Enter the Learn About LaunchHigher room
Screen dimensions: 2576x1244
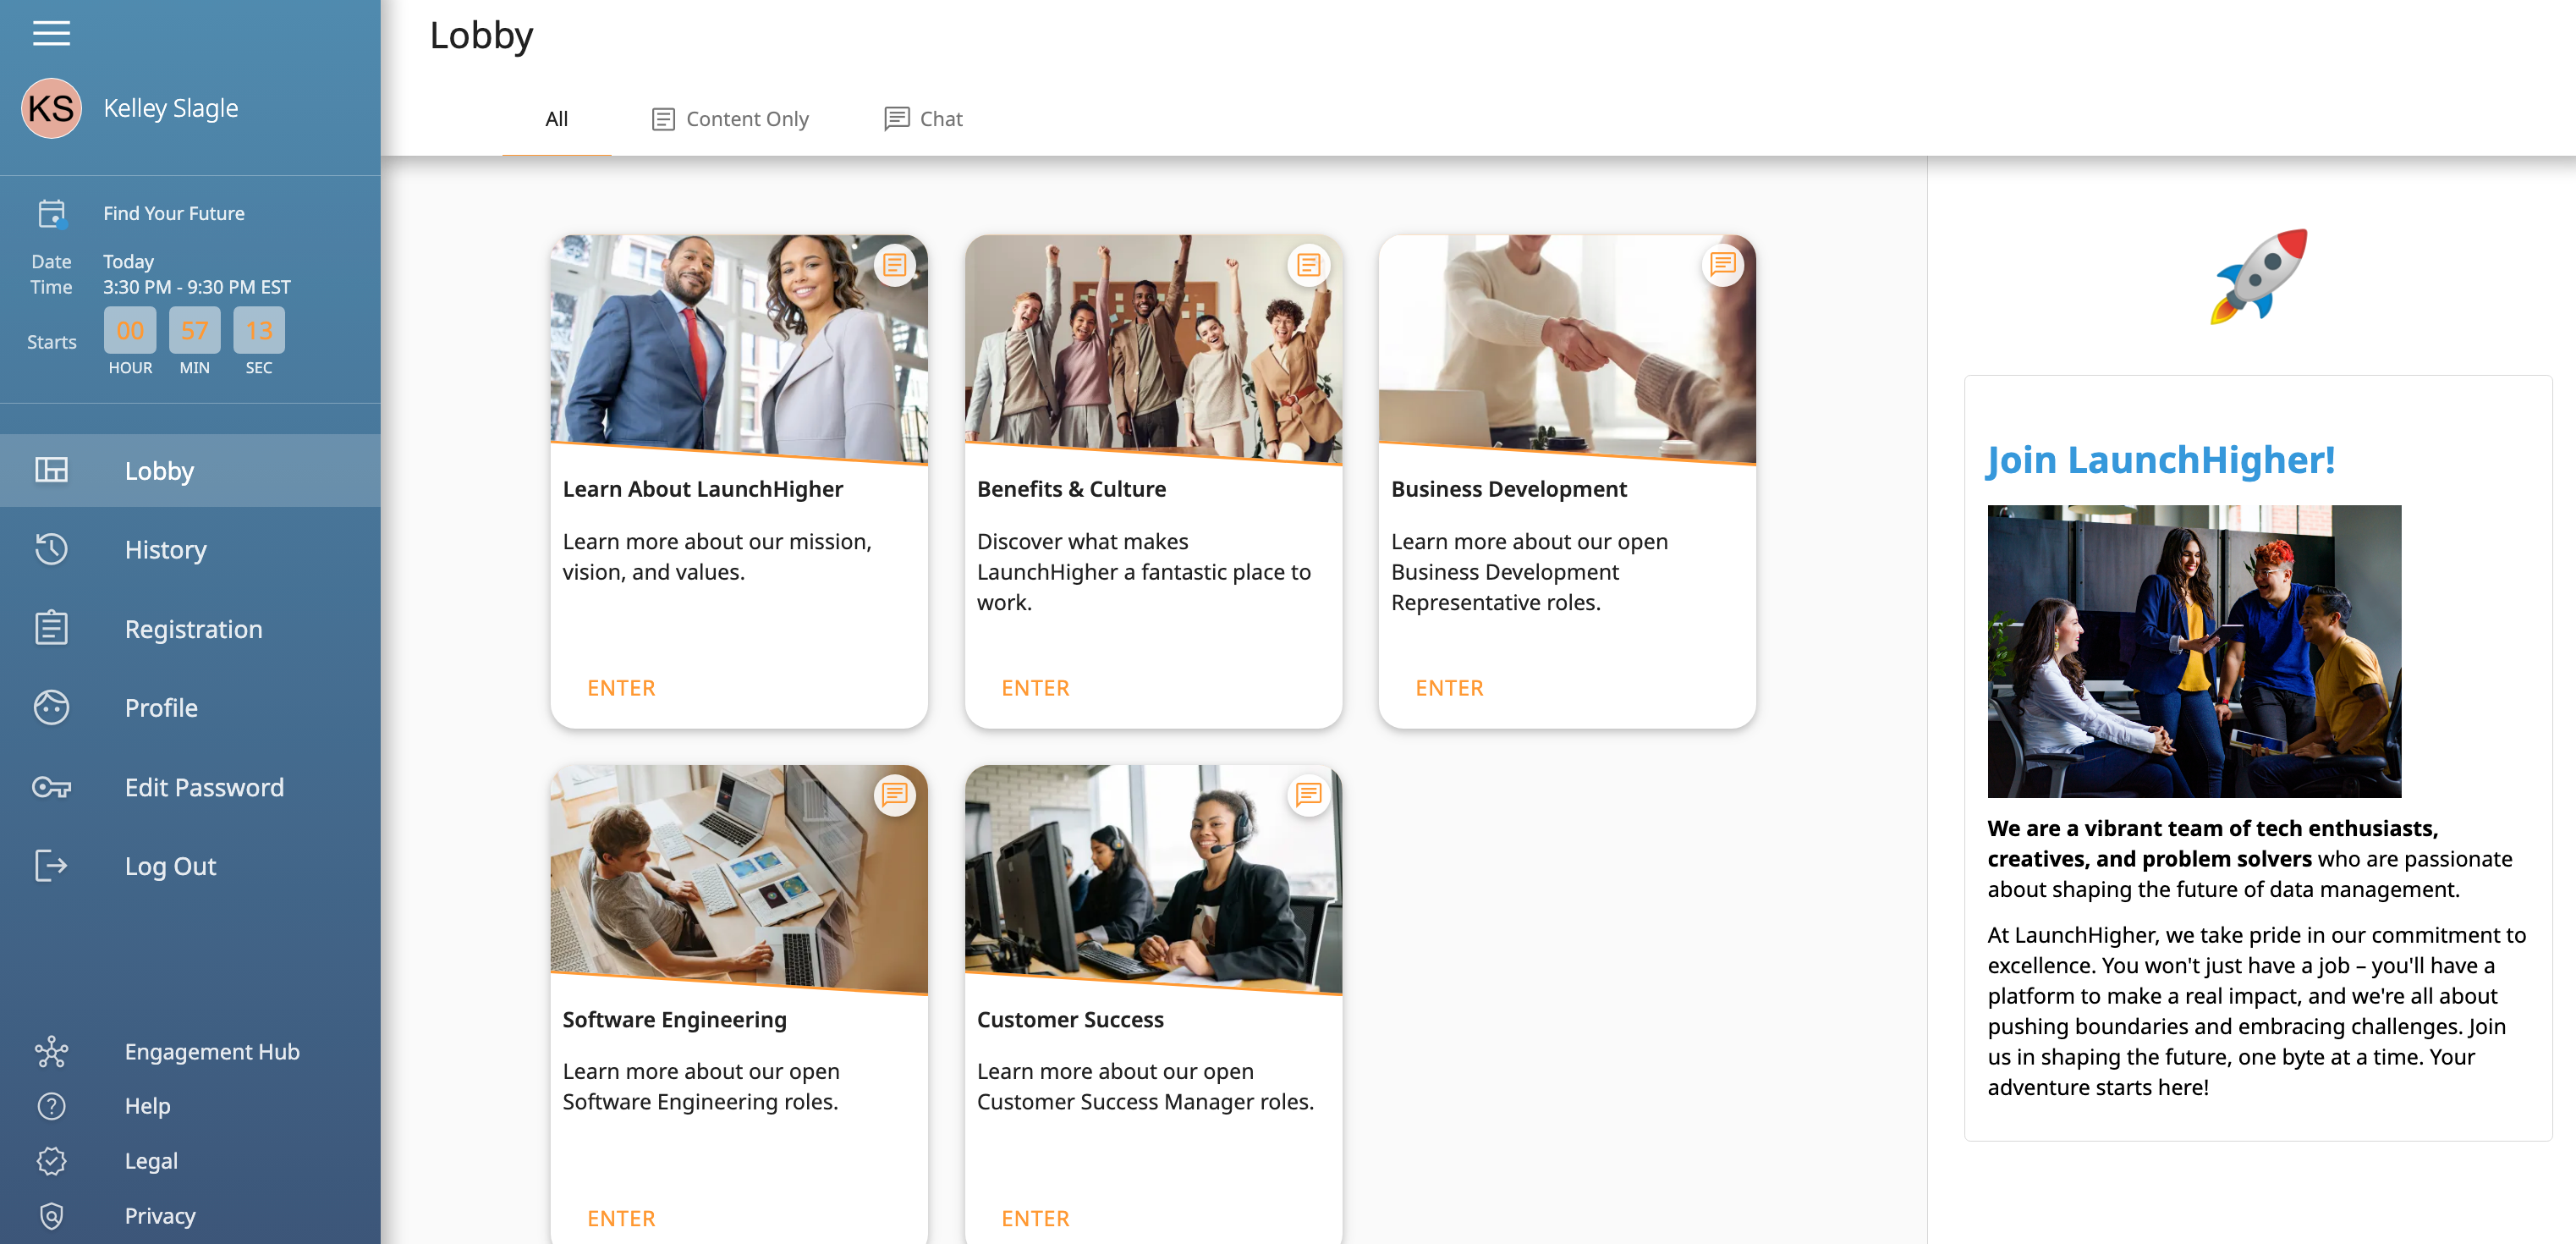621,688
